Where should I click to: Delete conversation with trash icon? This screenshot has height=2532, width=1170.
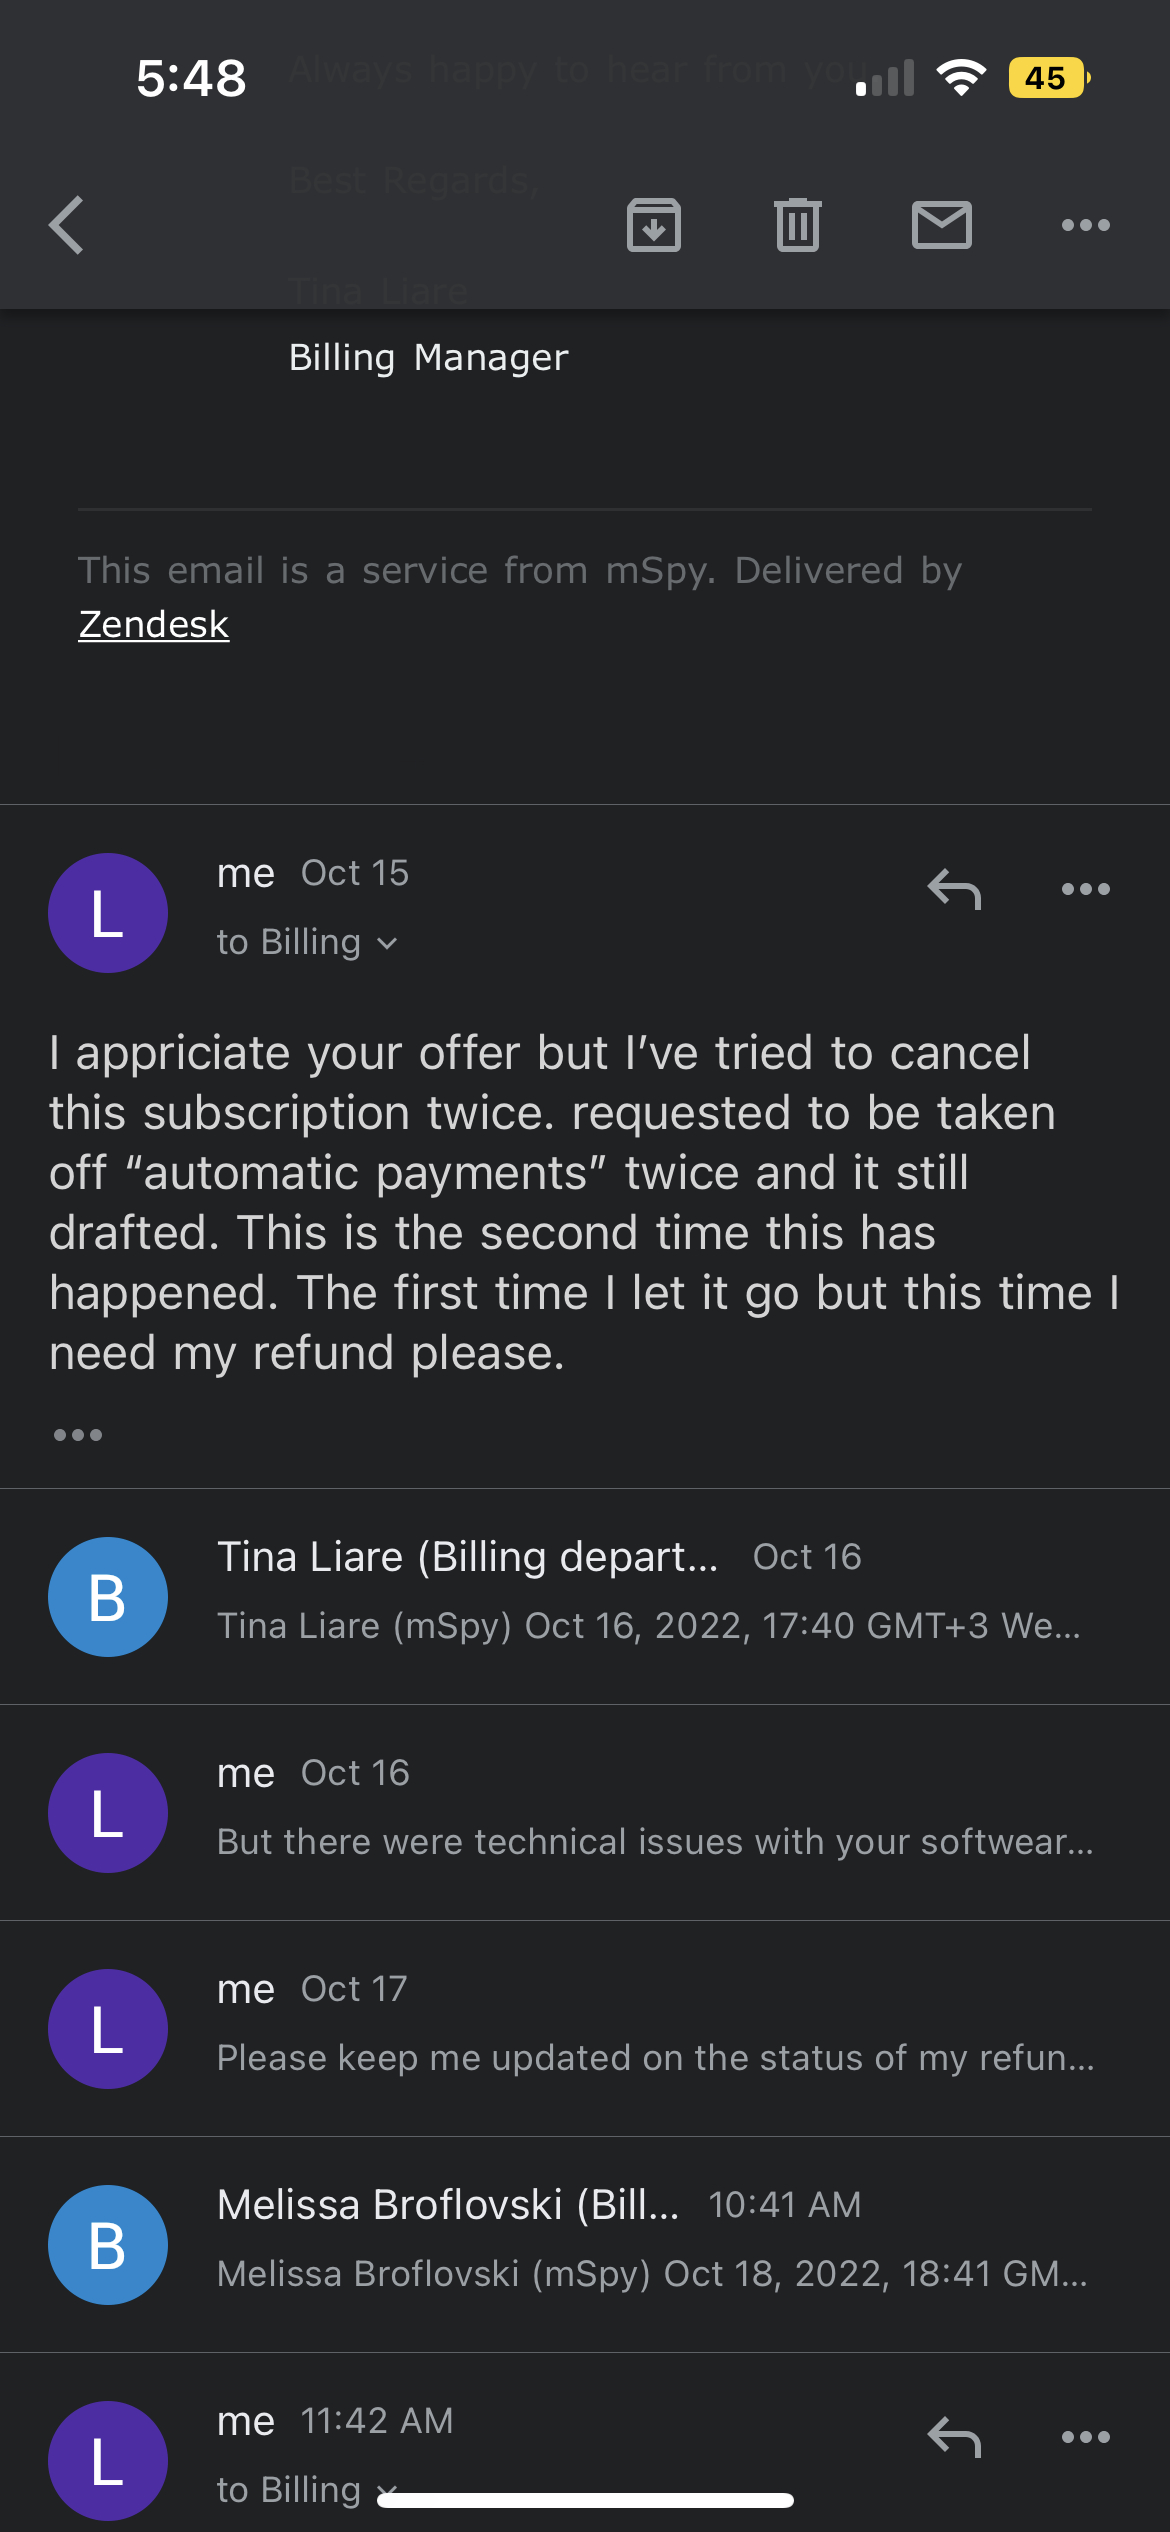pos(798,225)
